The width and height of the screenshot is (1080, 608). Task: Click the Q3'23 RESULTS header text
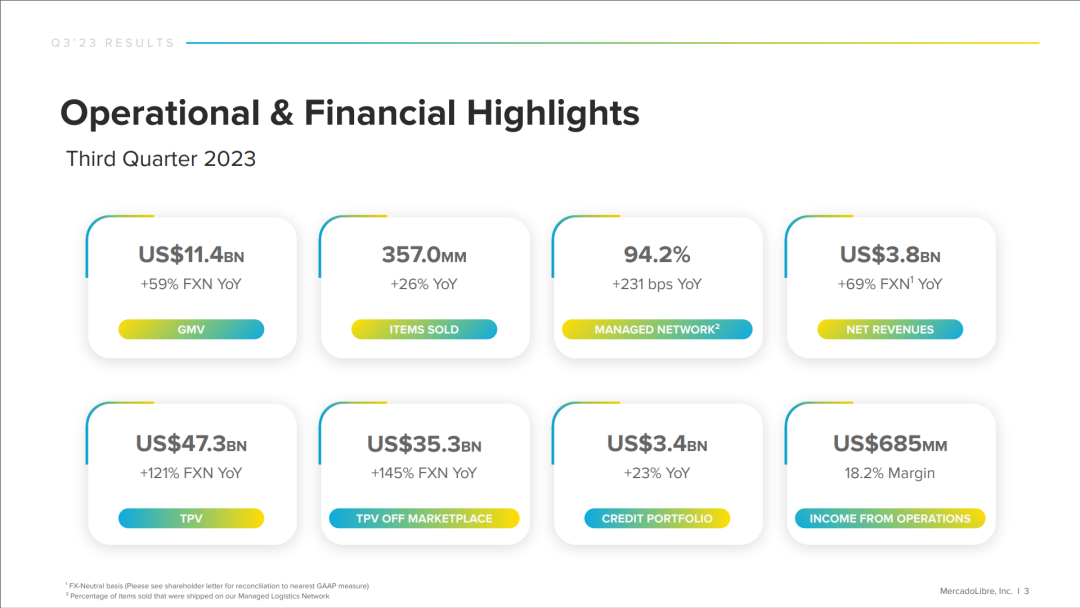click(x=113, y=43)
